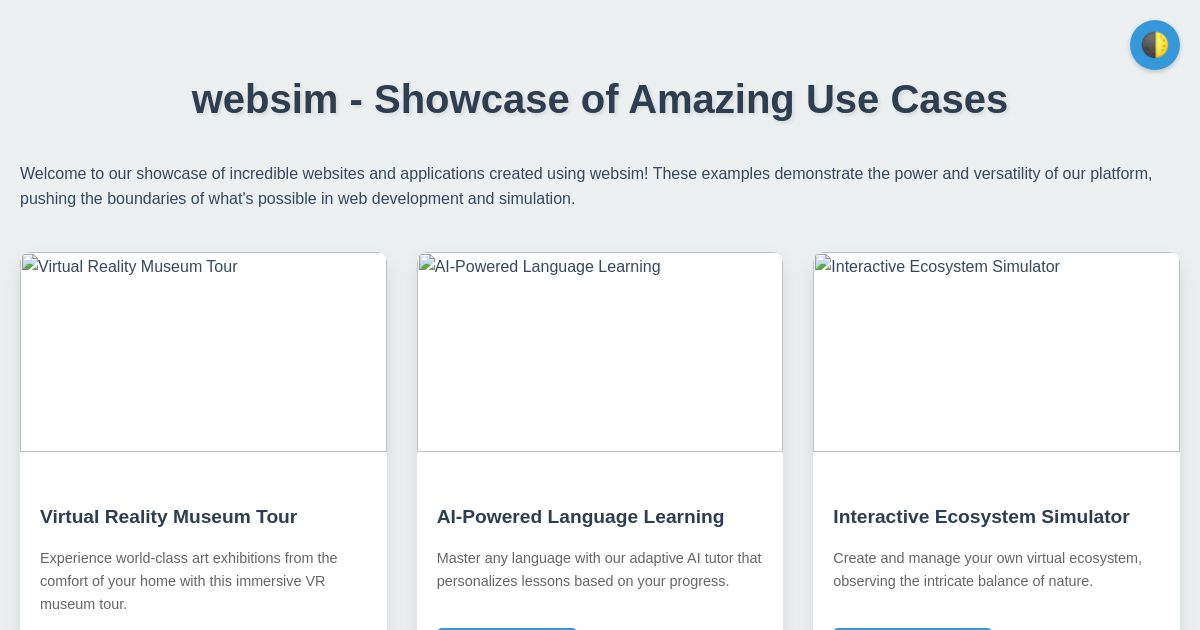This screenshot has height=630, width=1200.
Task: Click the AI-Powered Language Learning image placeholder
Action: (600, 352)
